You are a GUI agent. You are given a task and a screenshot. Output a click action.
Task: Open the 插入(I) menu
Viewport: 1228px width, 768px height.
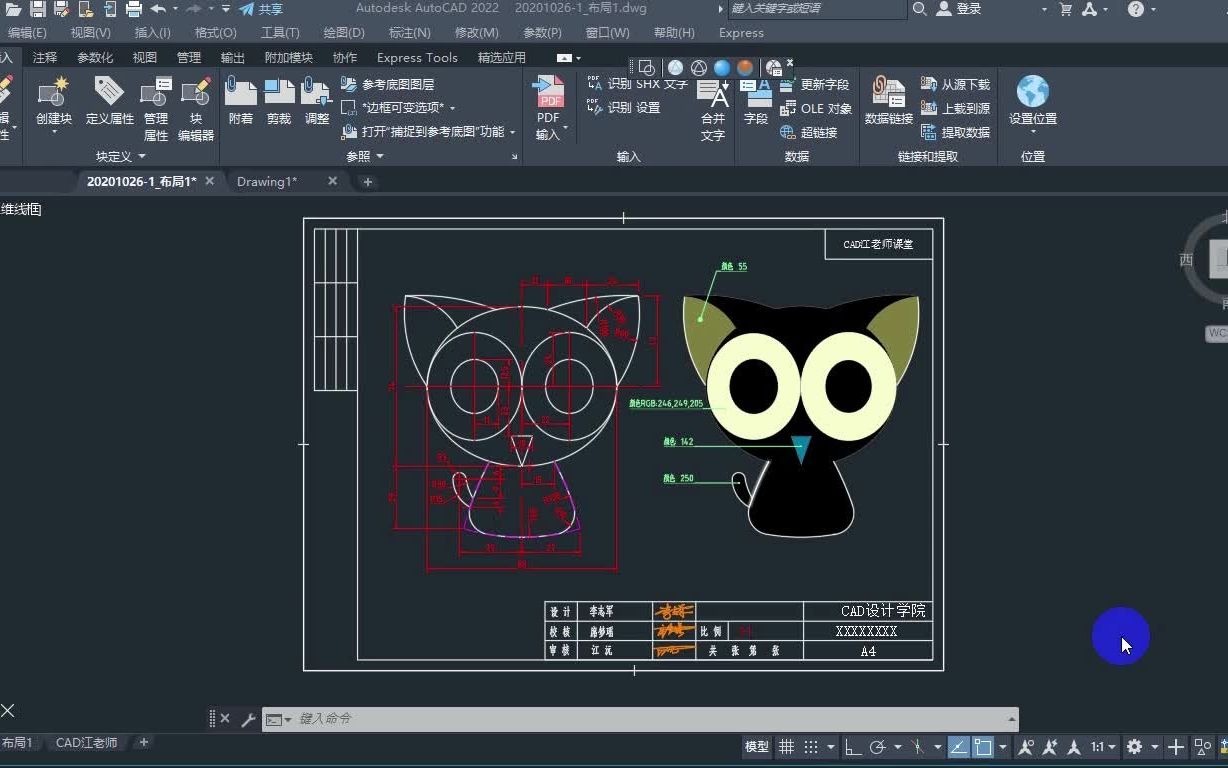(150, 32)
